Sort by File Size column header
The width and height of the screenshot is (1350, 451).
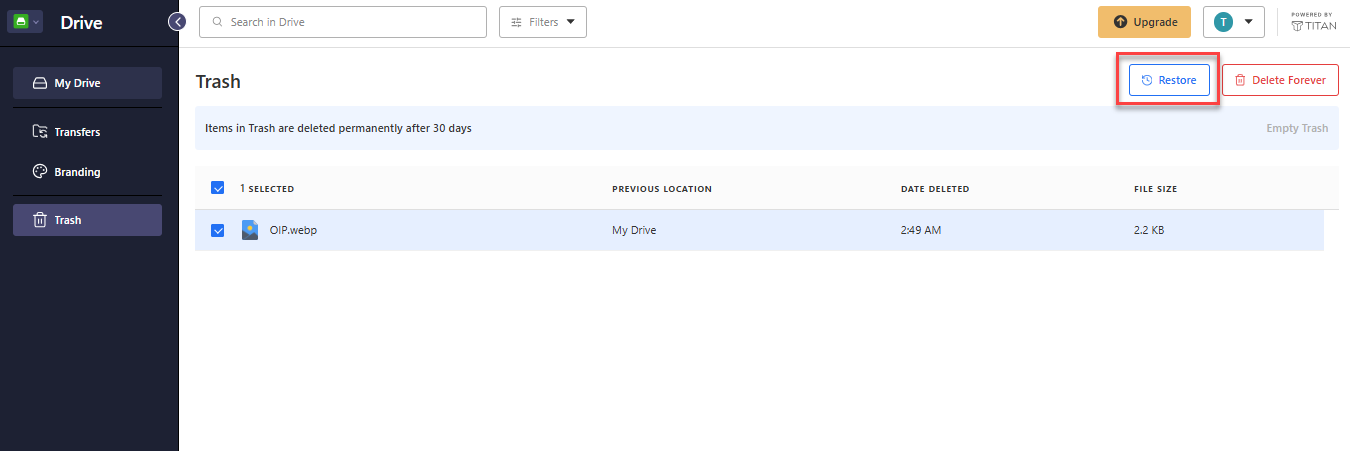tap(1154, 189)
